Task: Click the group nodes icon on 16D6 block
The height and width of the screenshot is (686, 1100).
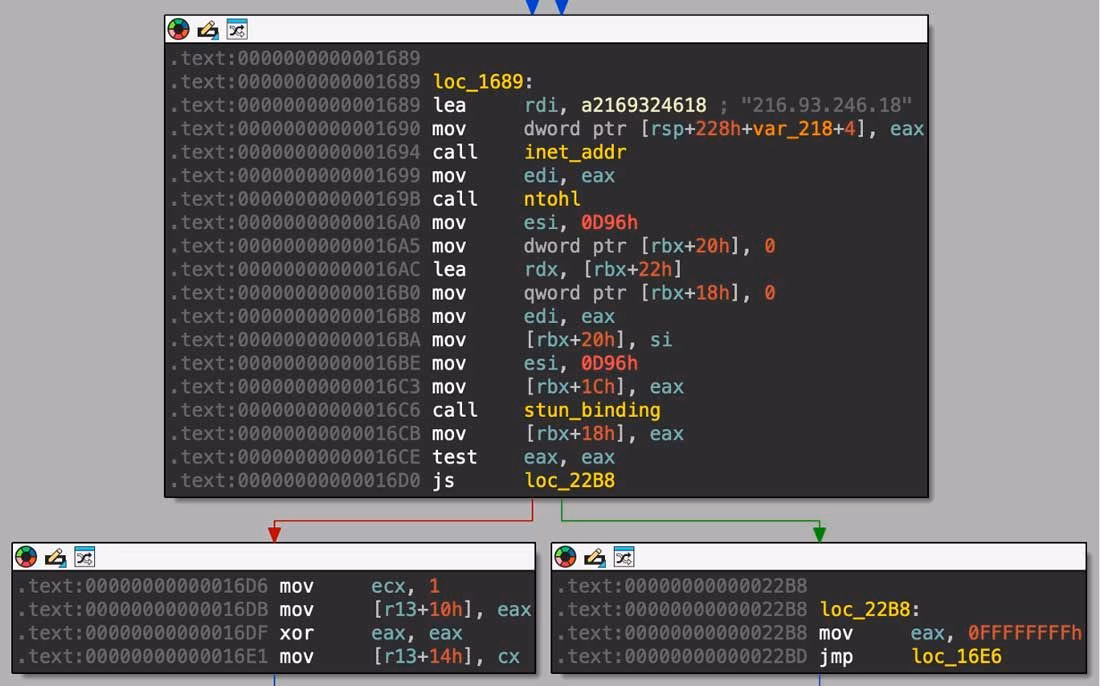Action: click(84, 557)
